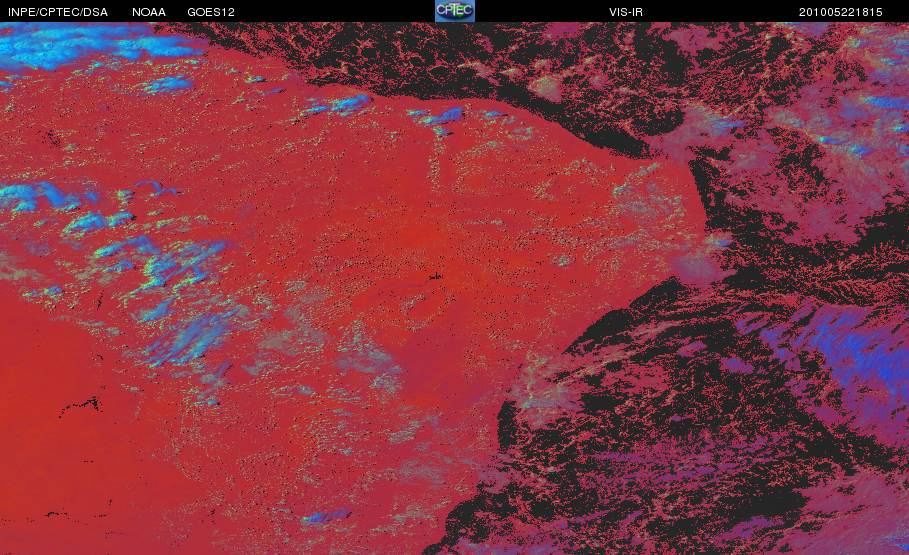Select the INPE/CPTEC/DSA header text
909x555 pixels.
coord(58,12)
